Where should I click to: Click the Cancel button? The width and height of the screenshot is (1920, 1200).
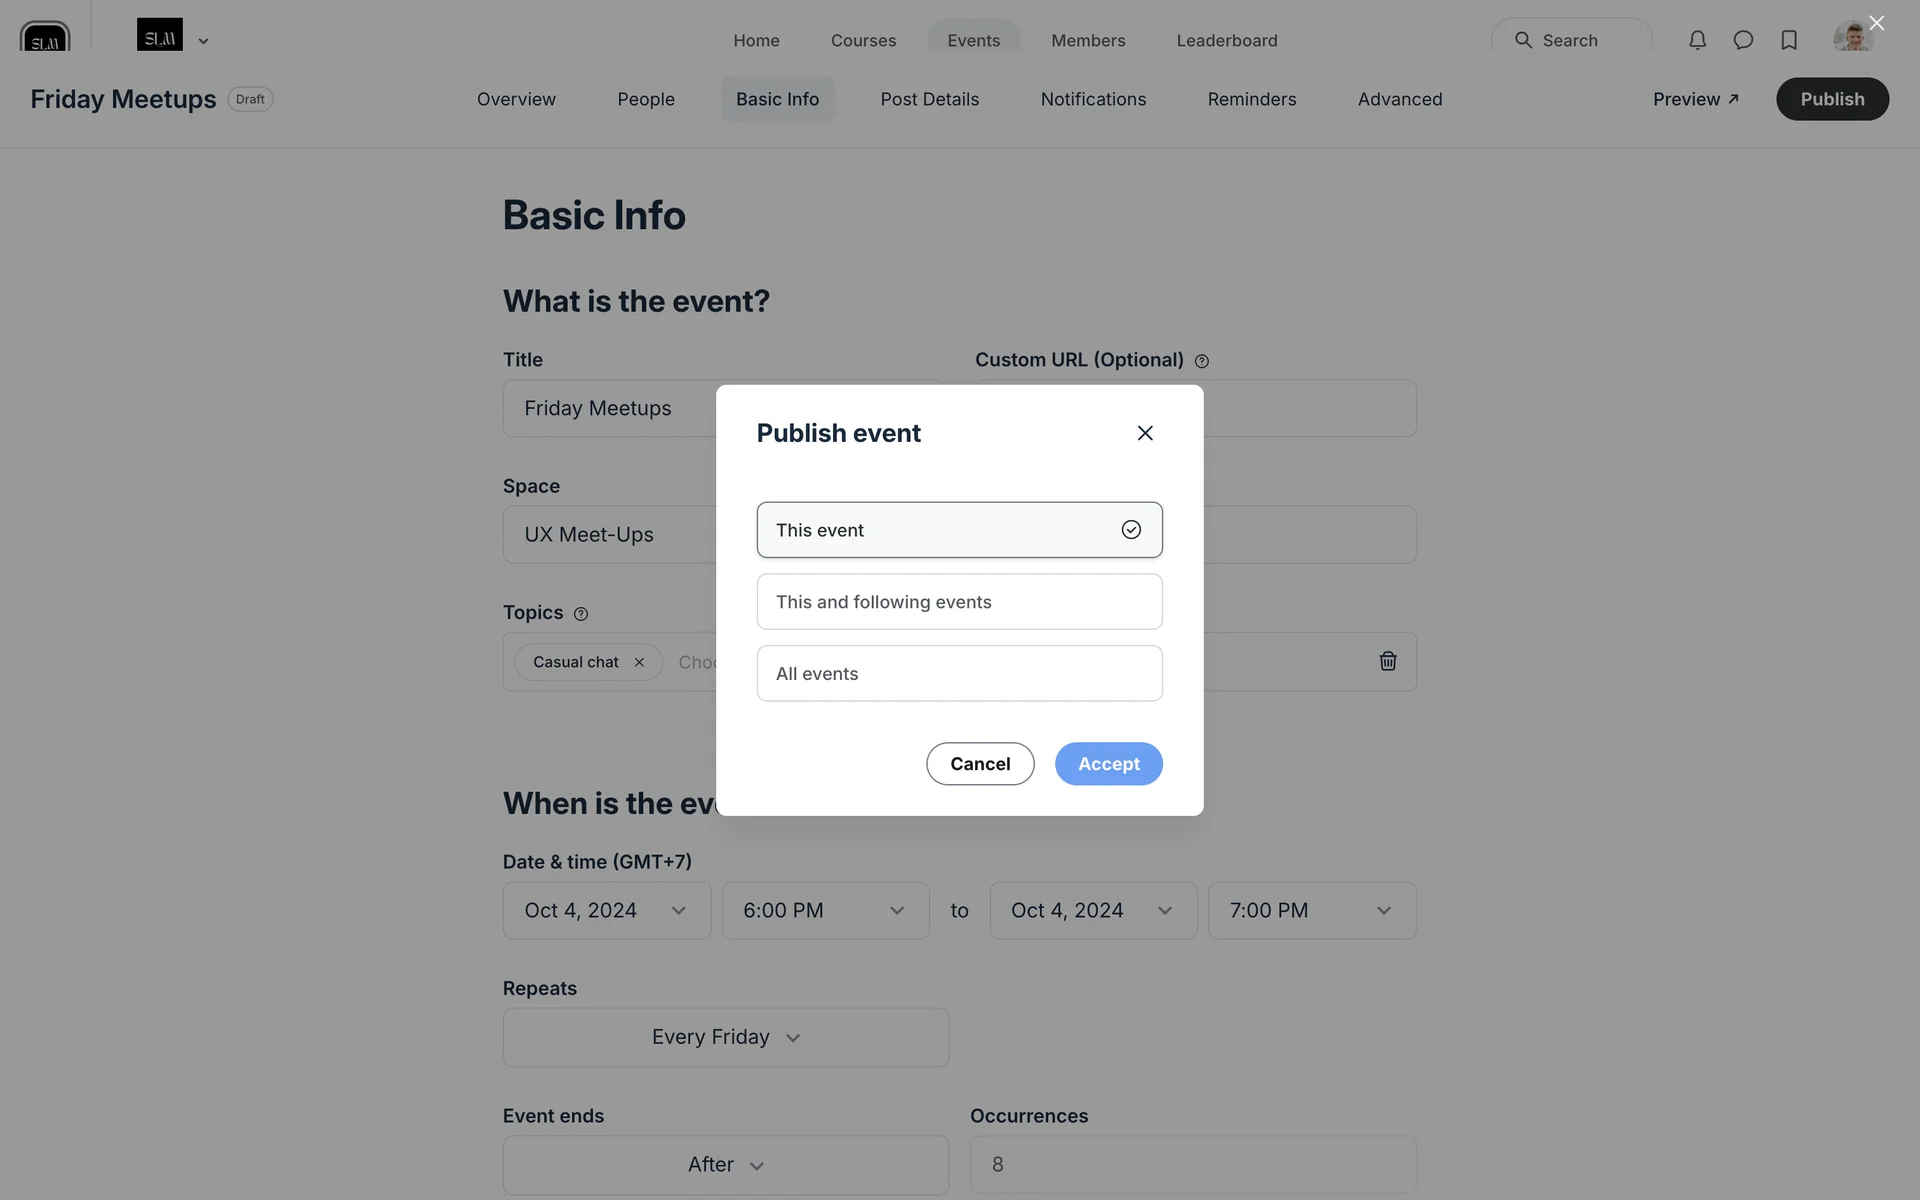coord(980,764)
